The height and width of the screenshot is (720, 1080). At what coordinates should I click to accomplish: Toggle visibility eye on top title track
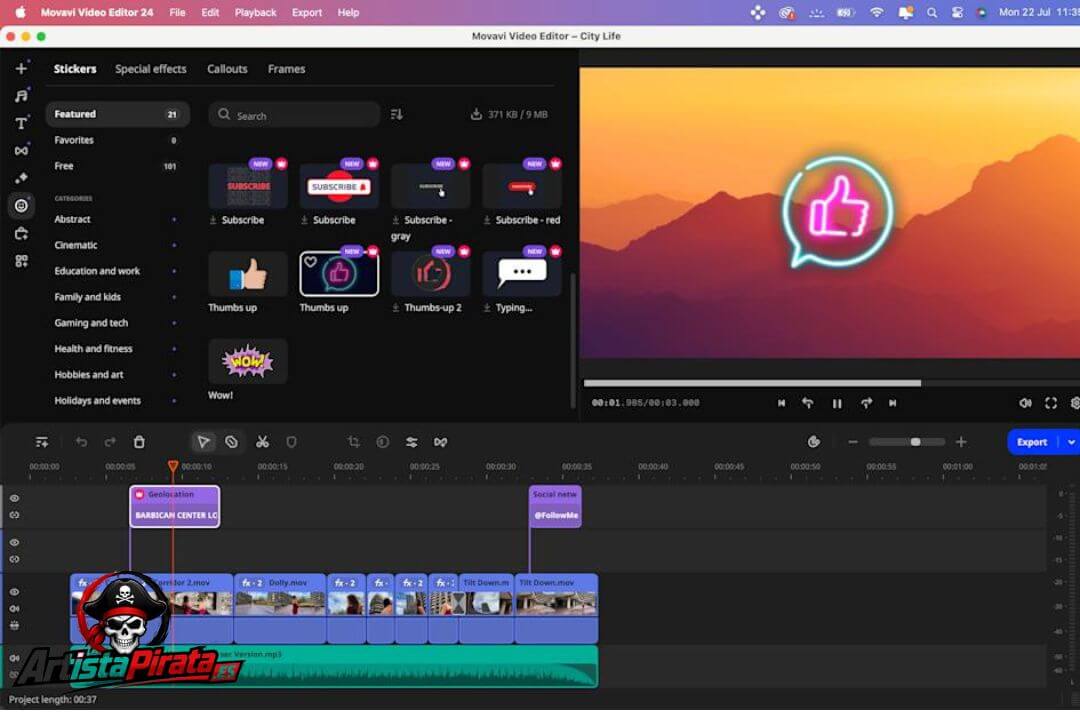(14, 498)
